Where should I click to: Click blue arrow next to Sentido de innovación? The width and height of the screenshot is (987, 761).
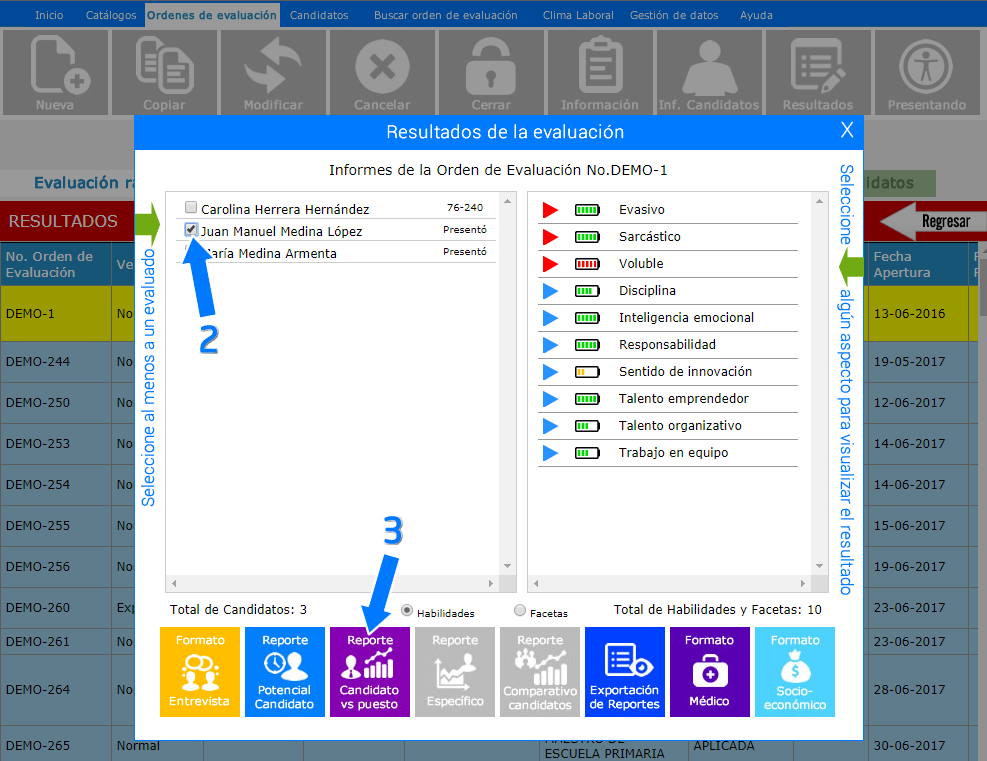550,372
